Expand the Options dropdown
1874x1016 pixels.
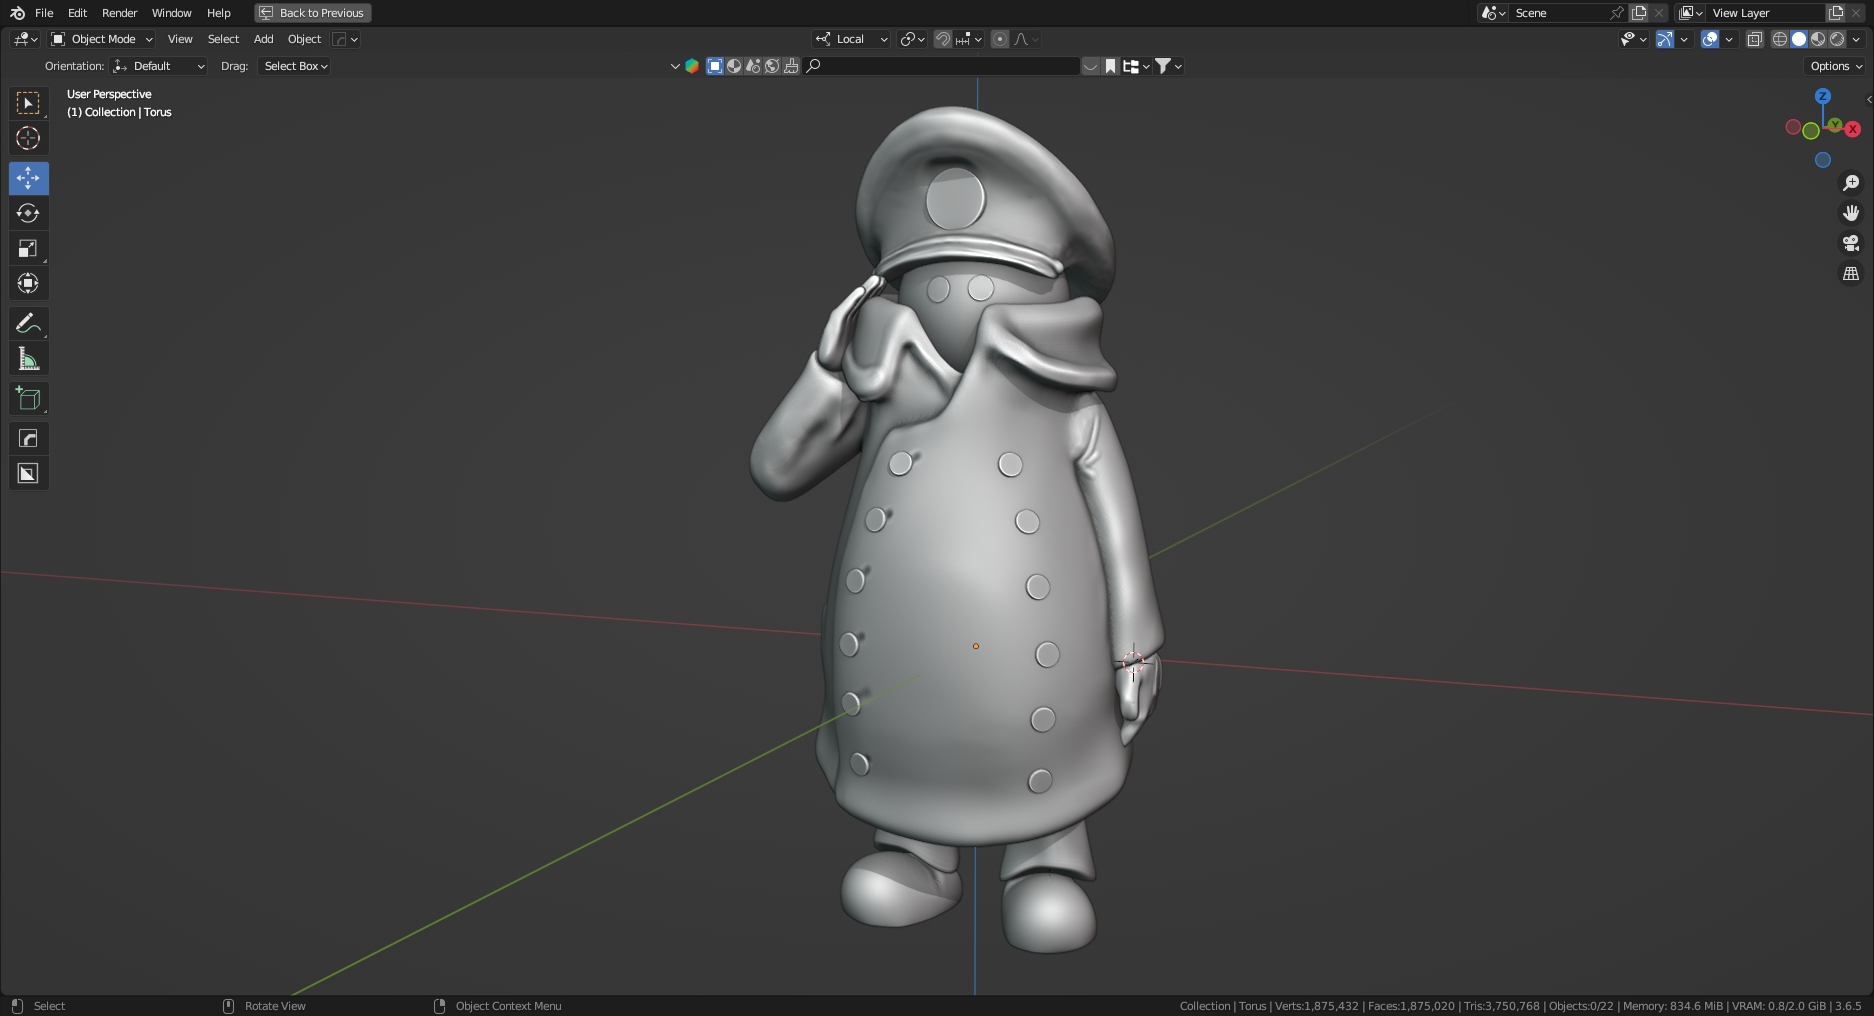tap(1836, 66)
